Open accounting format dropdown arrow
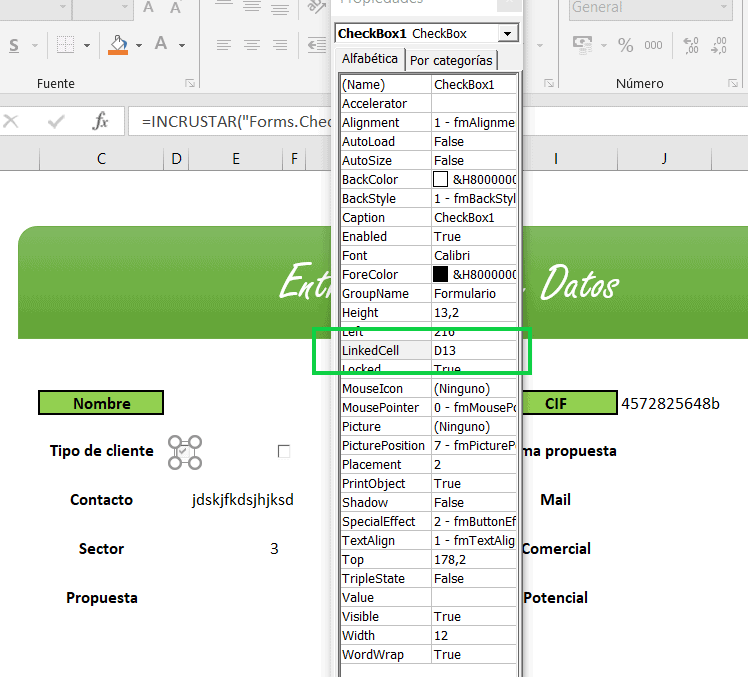 (x=603, y=46)
